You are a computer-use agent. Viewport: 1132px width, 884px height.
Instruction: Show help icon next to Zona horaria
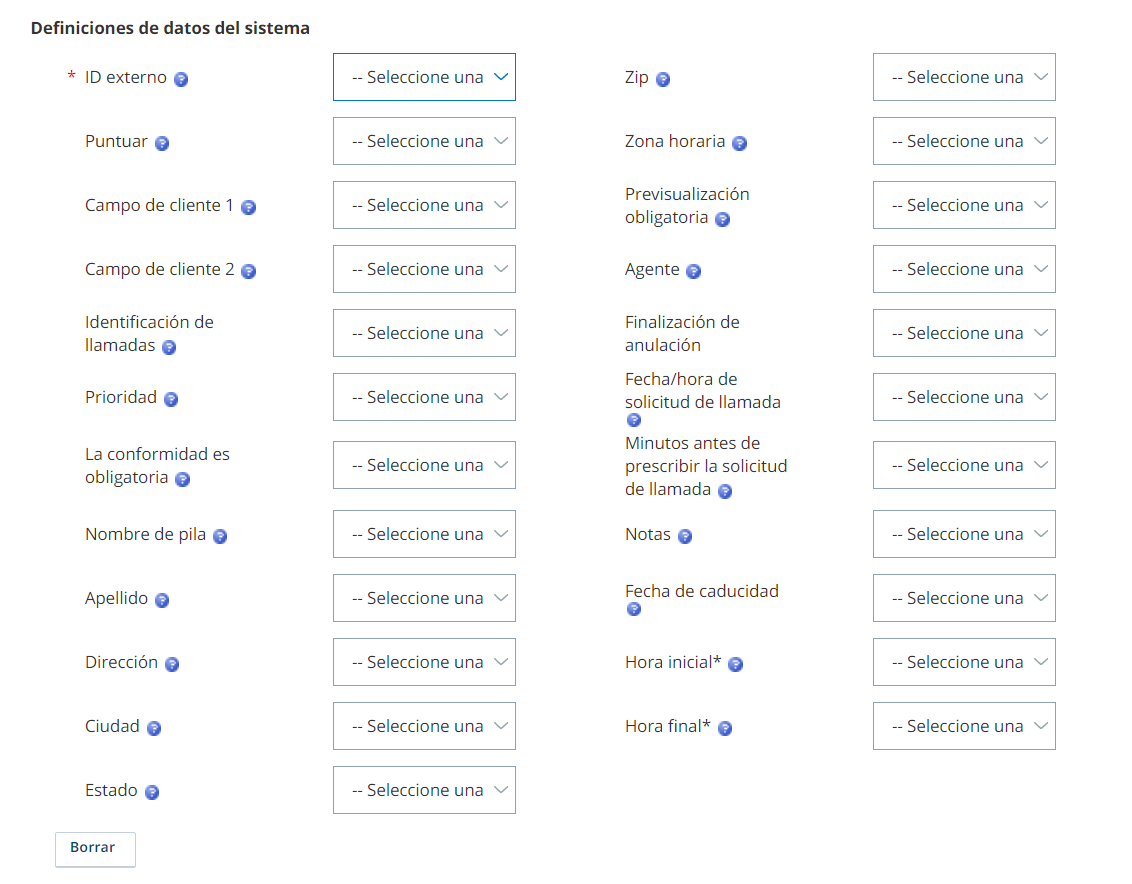pos(739,144)
